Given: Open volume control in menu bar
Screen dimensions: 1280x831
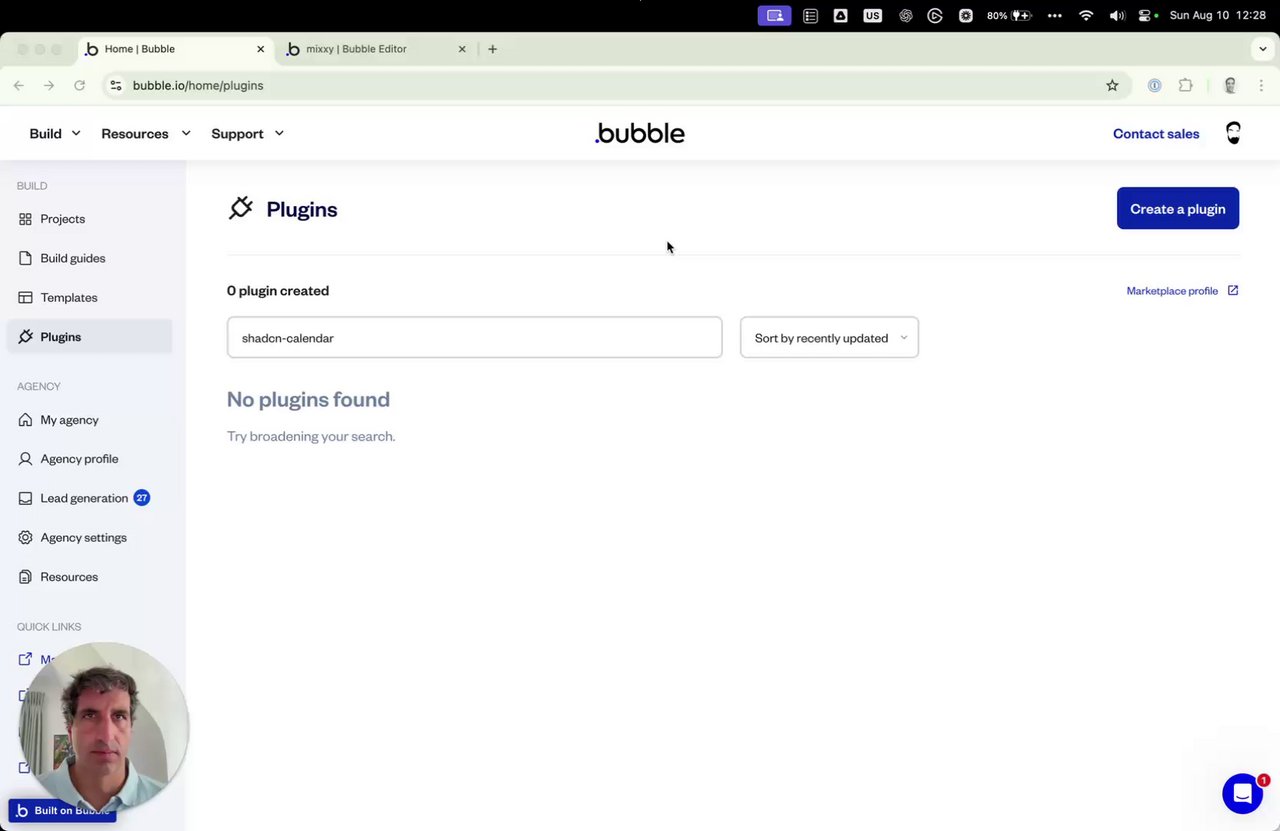Looking at the screenshot, I should click(1117, 16).
